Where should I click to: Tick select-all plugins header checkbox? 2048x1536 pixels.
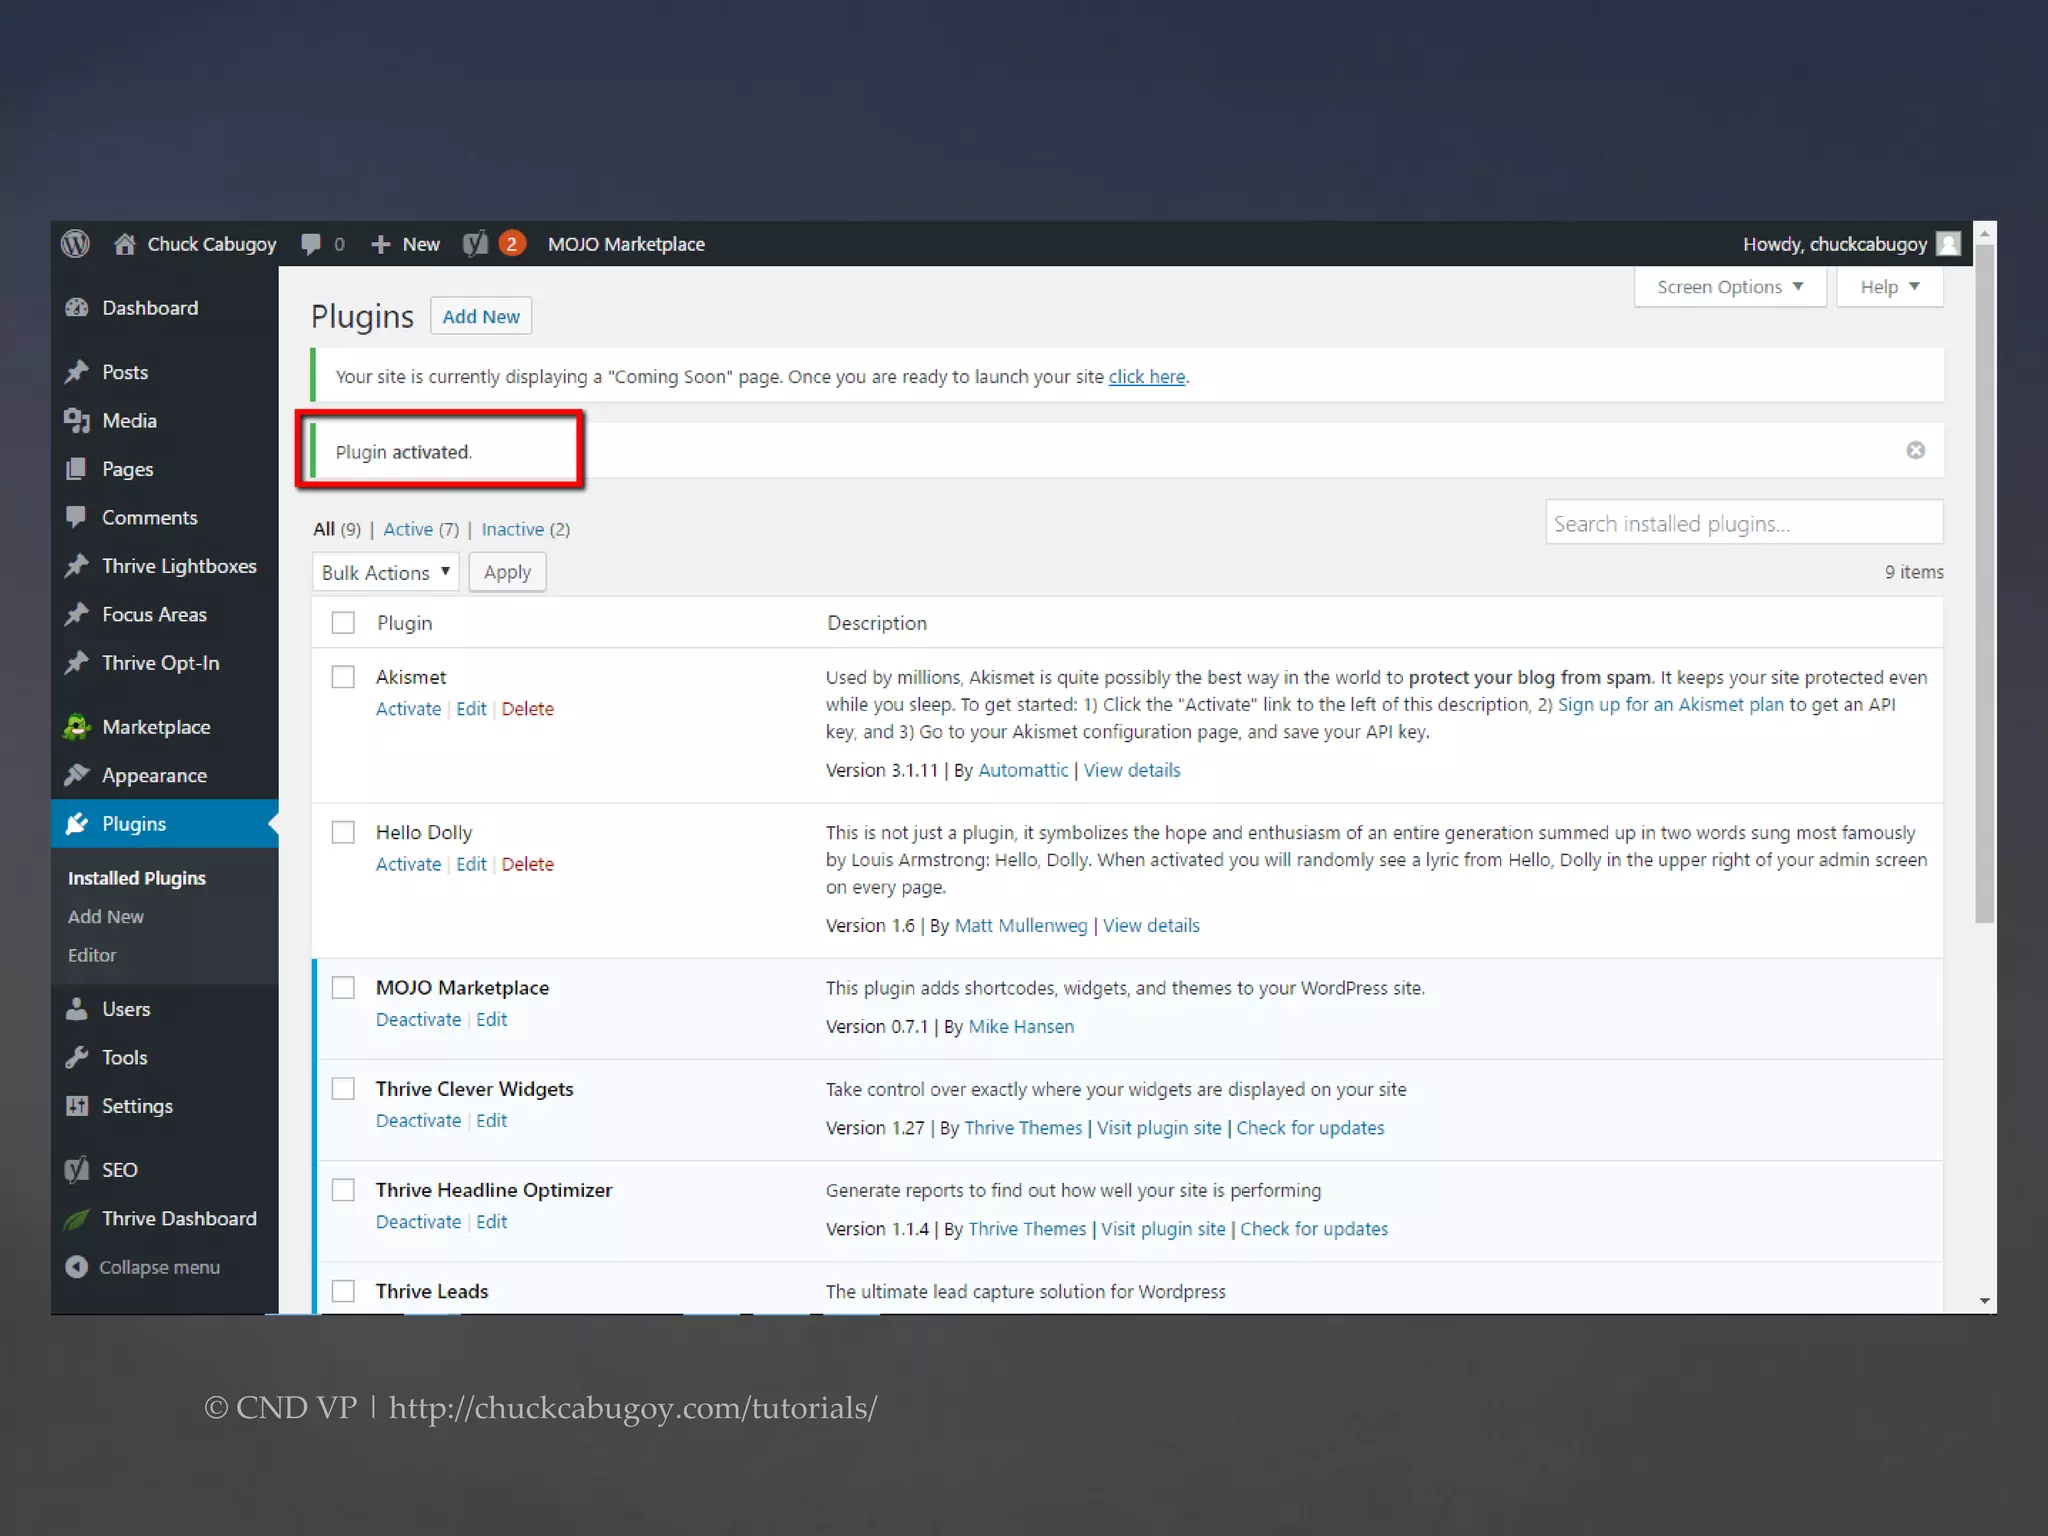pyautogui.click(x=343, y=623)
